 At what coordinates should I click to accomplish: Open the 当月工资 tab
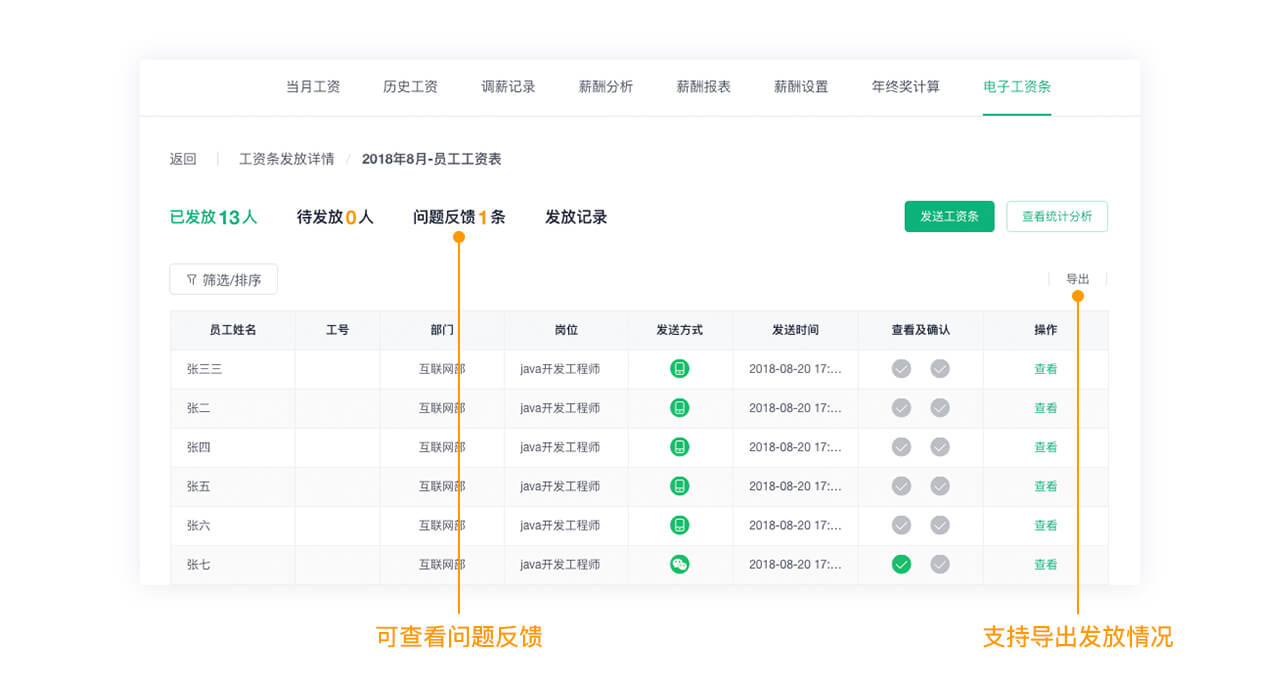pyautogui.click(x=313, y=87)
